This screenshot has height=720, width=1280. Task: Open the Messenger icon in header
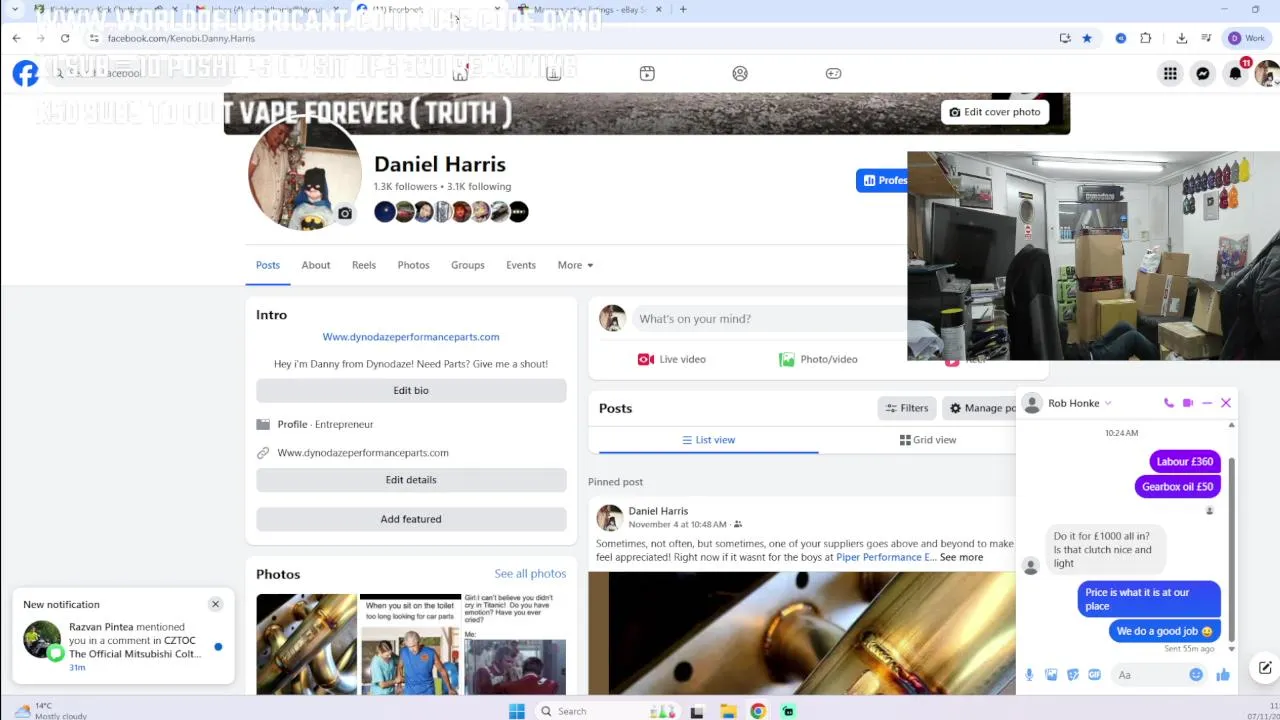(1203, 73)
